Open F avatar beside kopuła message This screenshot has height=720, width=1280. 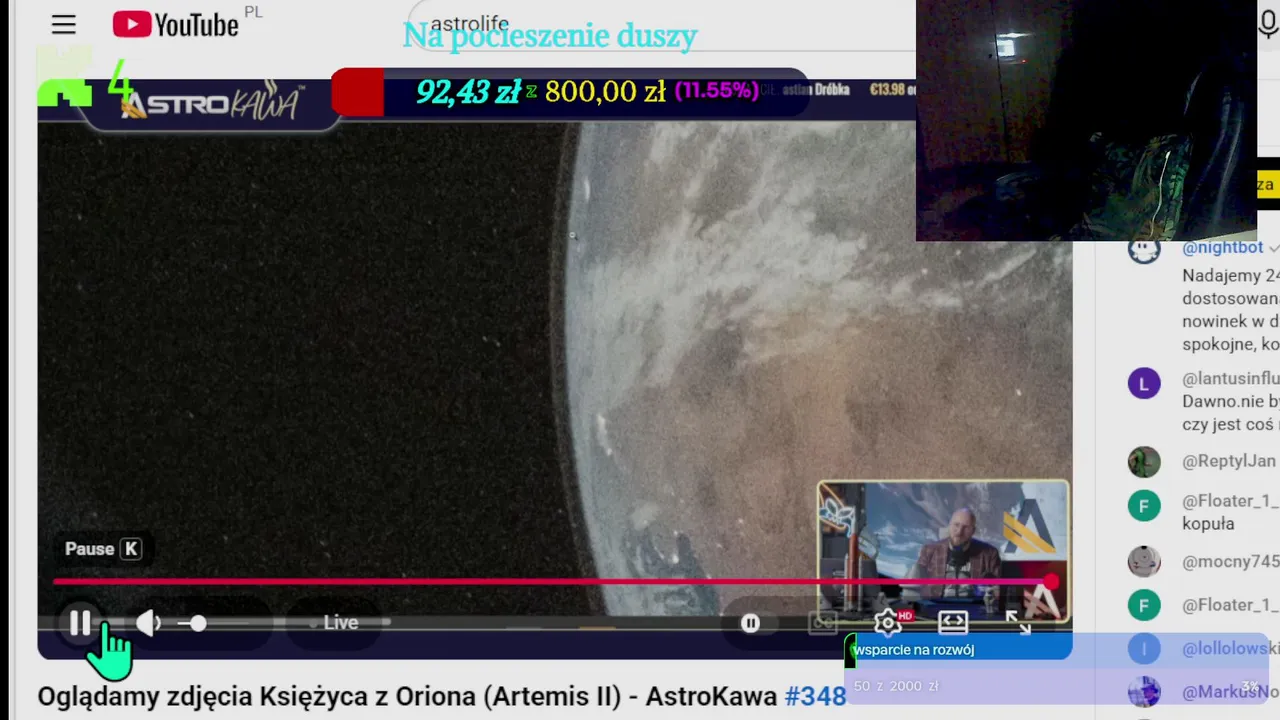(x=1144, y=505)
